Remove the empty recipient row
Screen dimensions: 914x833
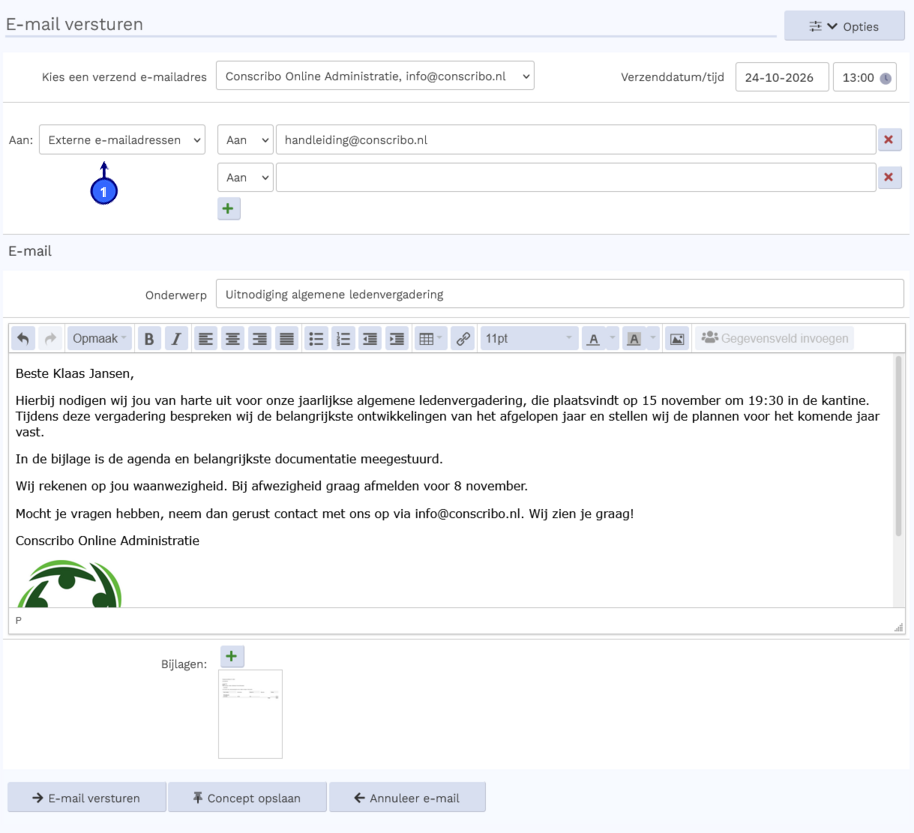point(890,177)
